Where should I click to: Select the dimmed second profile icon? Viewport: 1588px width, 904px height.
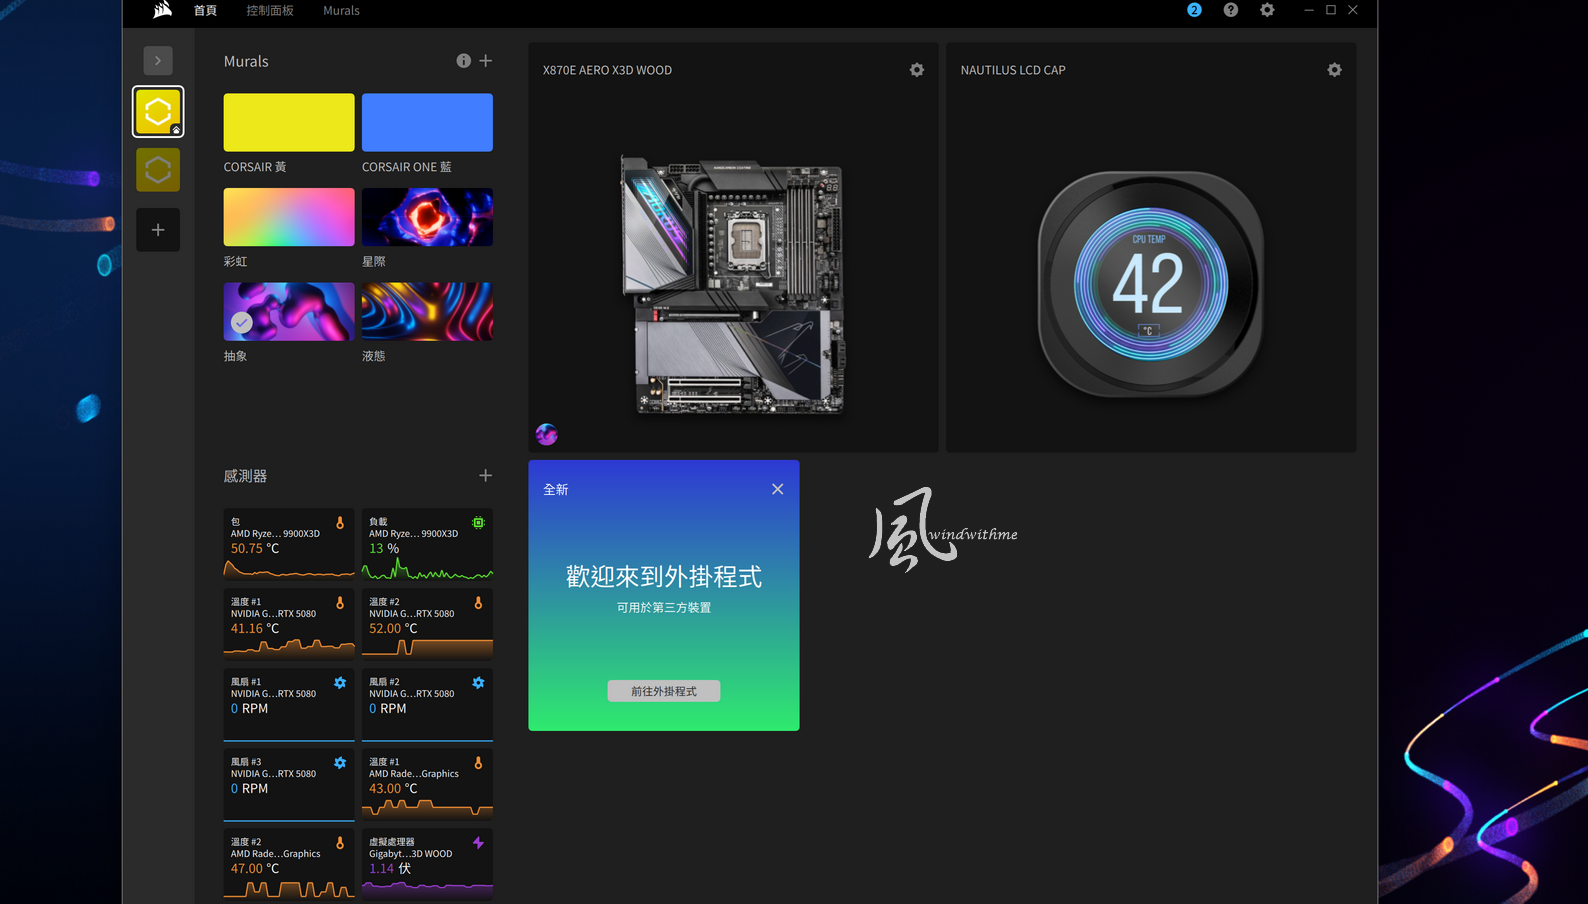pyautogui.click(x=158, y=170)
